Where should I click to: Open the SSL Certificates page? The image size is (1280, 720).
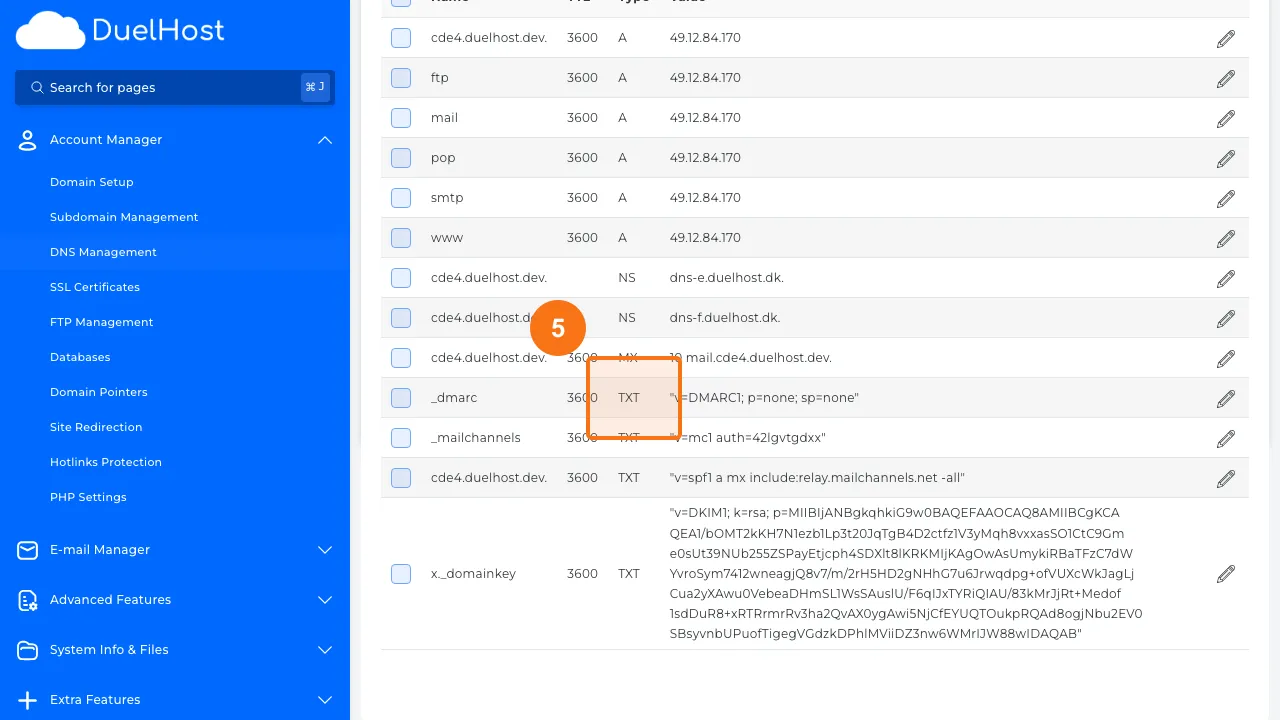[95, 287]
